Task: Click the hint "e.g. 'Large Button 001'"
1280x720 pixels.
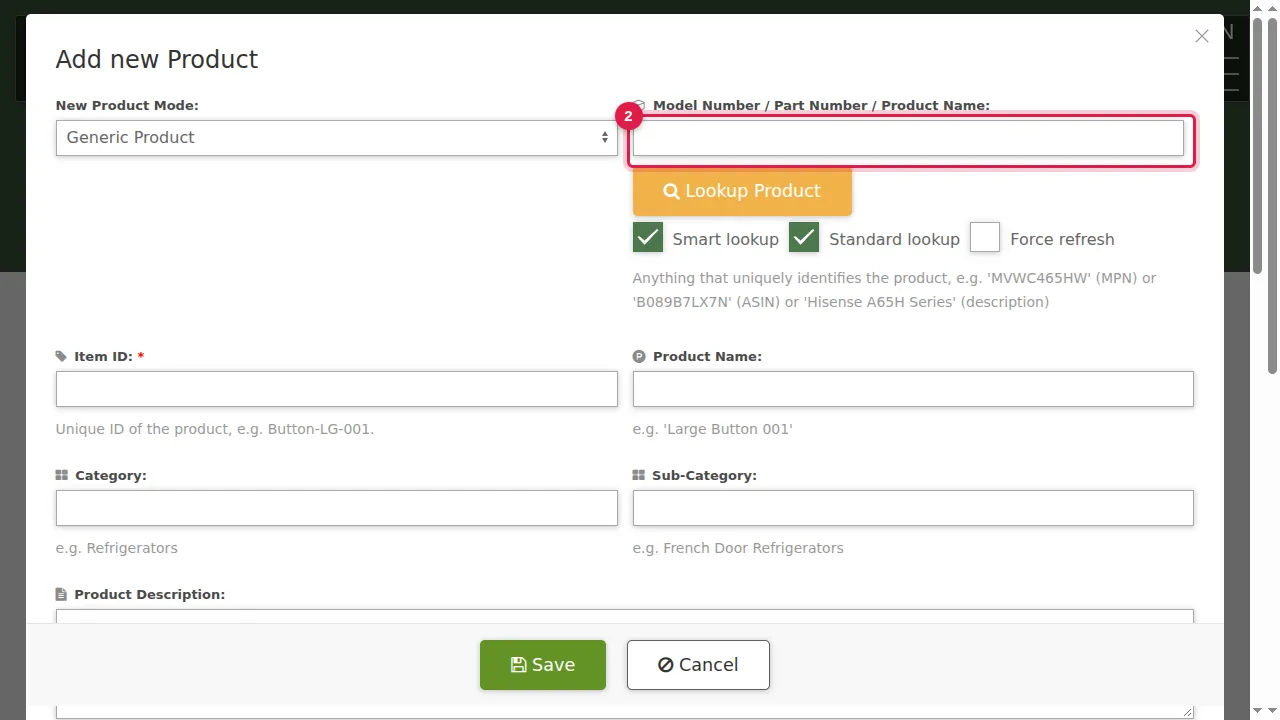Action: coord(713,429)
